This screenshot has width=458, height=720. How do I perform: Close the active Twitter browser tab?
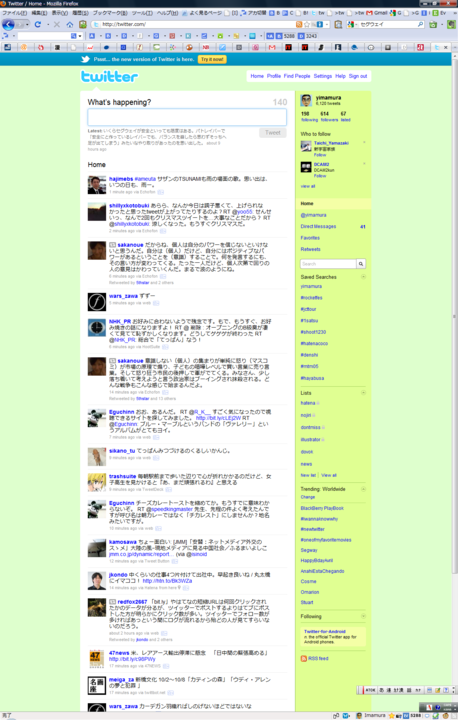(446, 47)
